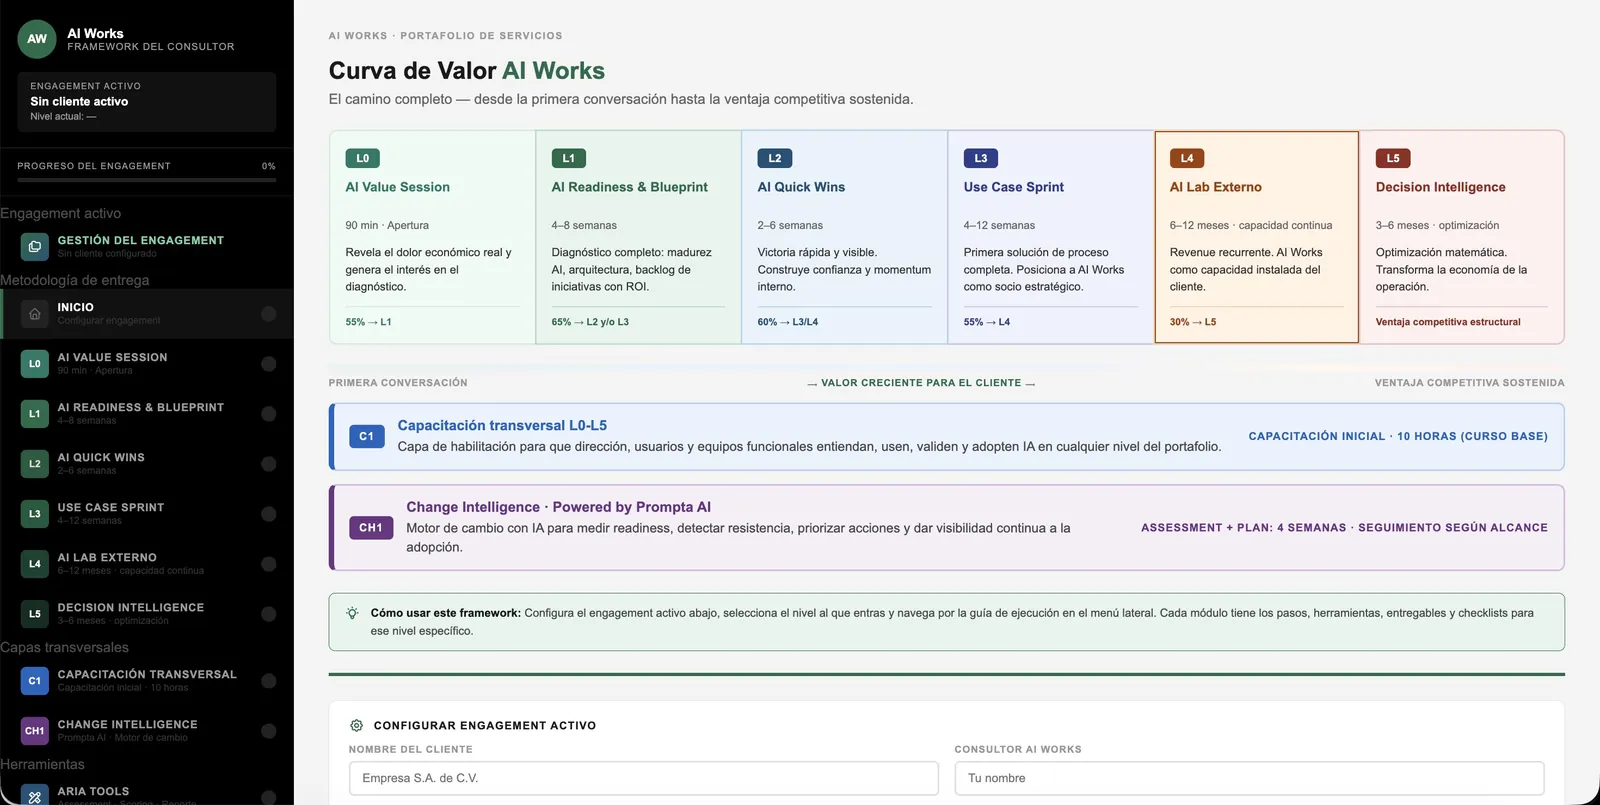
Task: Select the L5 Decision Intelligence card
Action: (x=1462, y=237)
